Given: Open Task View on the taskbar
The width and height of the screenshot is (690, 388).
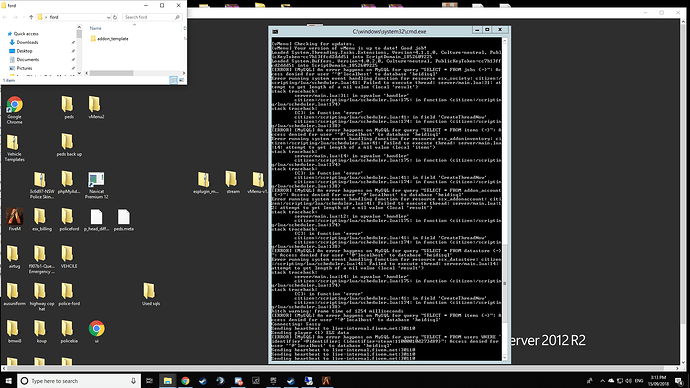Looking at the screenshot, I should 150,381.
